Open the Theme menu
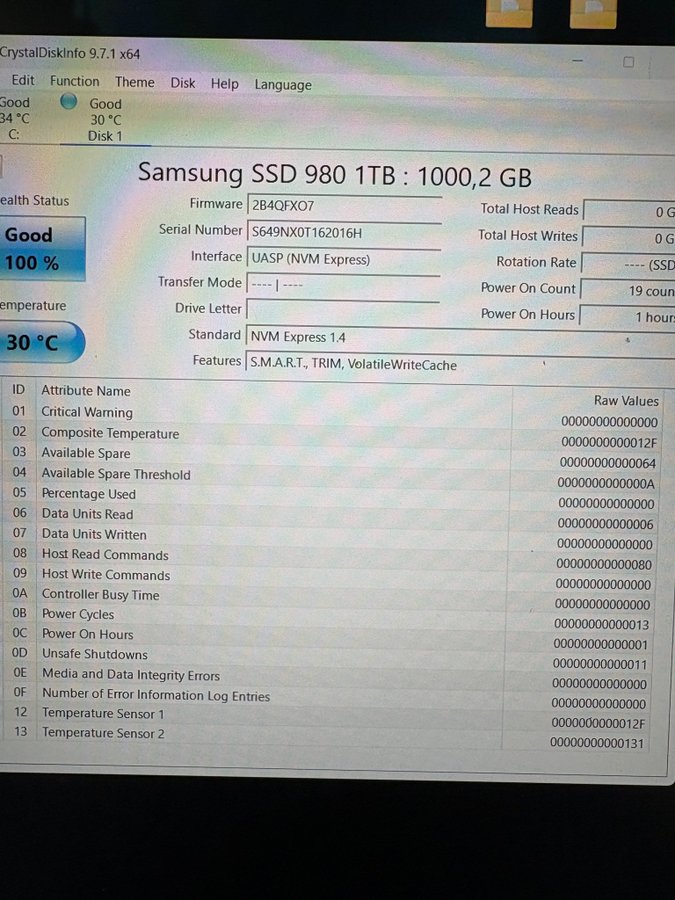Image resolution: width=675 pixels, height=900 pixels. tap(134, 83)
